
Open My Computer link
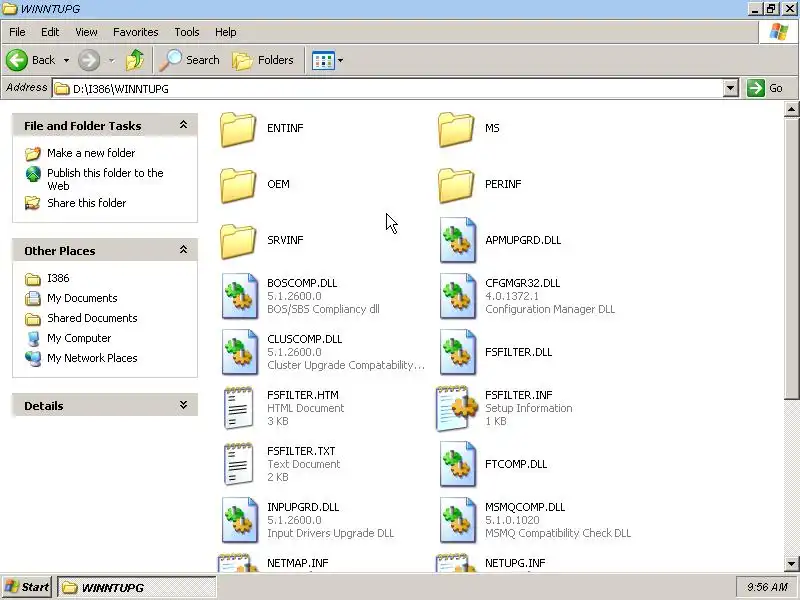[79, 338]
